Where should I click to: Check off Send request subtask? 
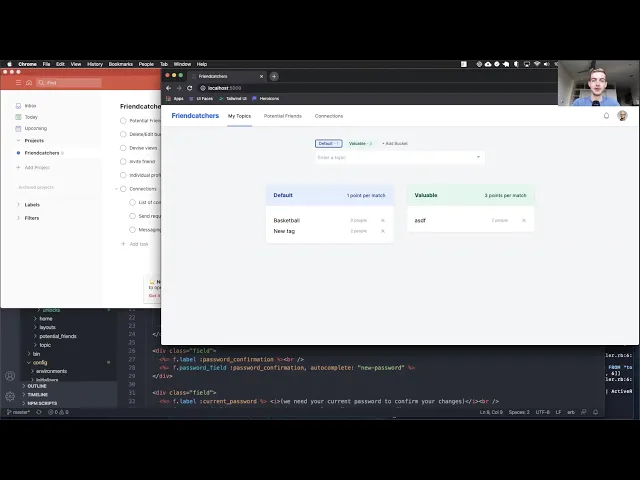click(132, 216)
